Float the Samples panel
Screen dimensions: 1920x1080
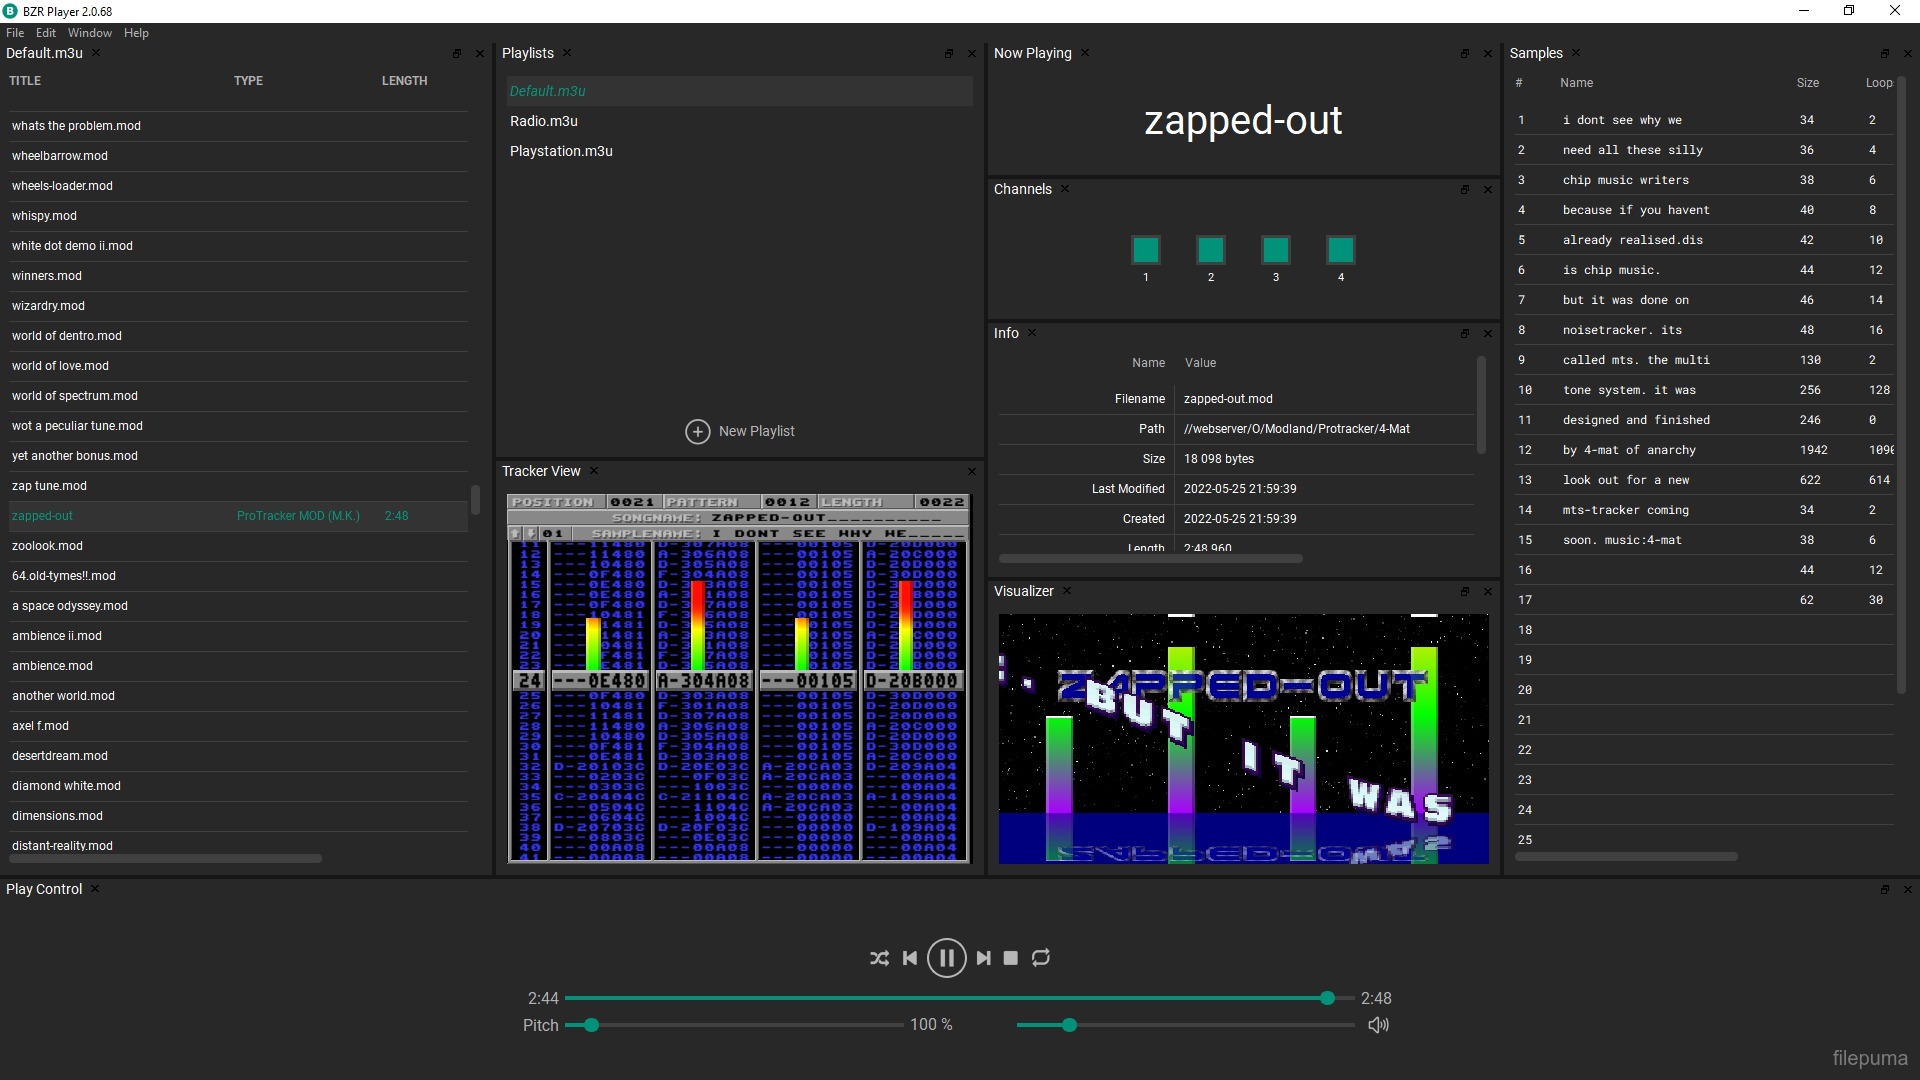click(1885, 54)
